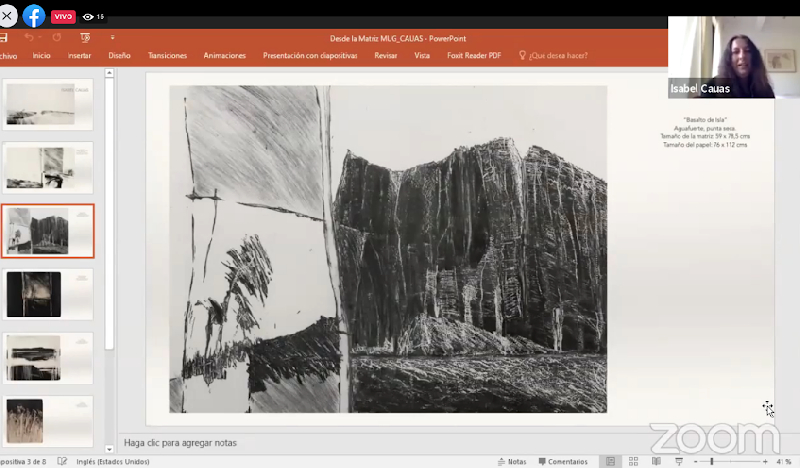Switch to the Inicio tab
The width and height of the screenshot is (800, 468).
pos(41,55)
